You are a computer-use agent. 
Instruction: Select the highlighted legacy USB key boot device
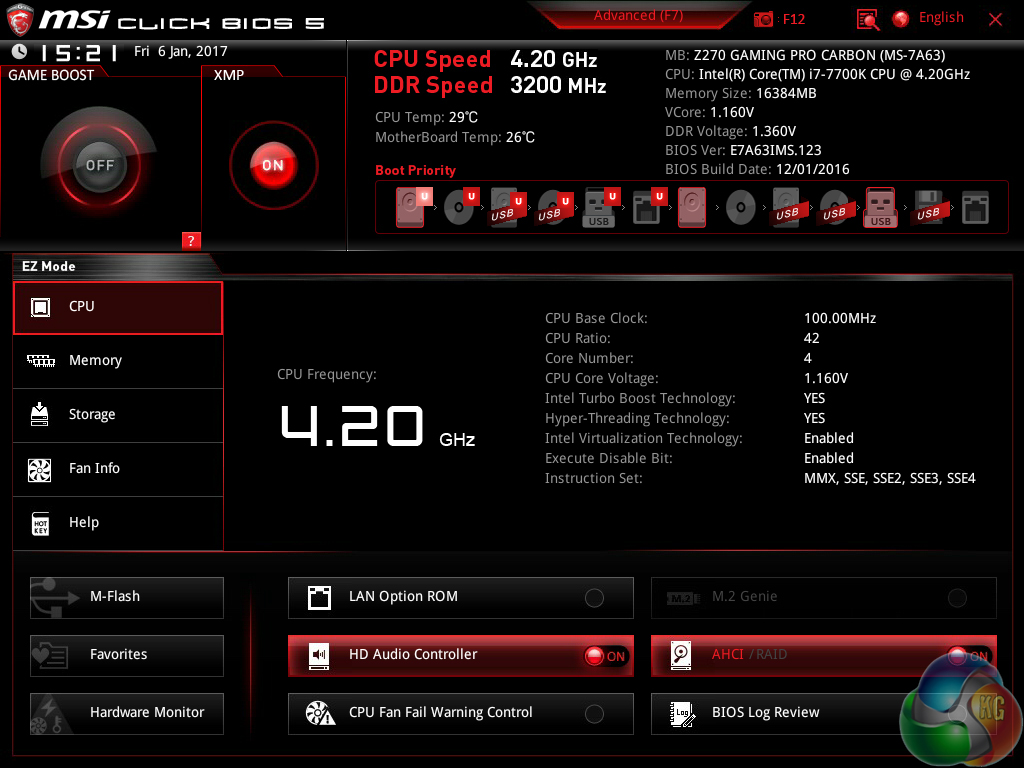[880, 207]
